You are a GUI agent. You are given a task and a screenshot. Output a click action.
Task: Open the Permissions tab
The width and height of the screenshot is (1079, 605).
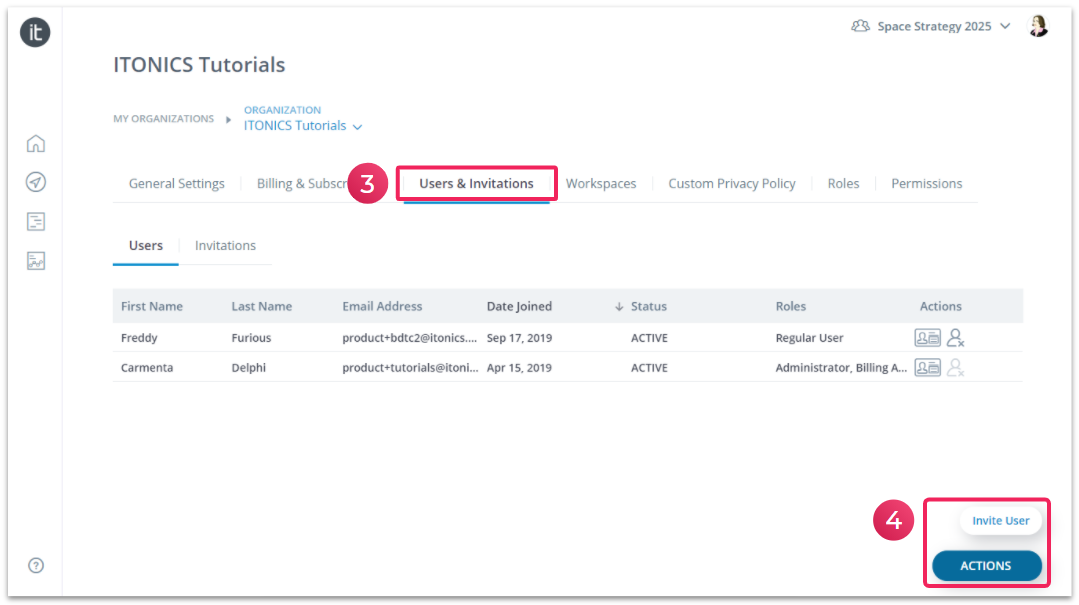(x=926, y=184)
